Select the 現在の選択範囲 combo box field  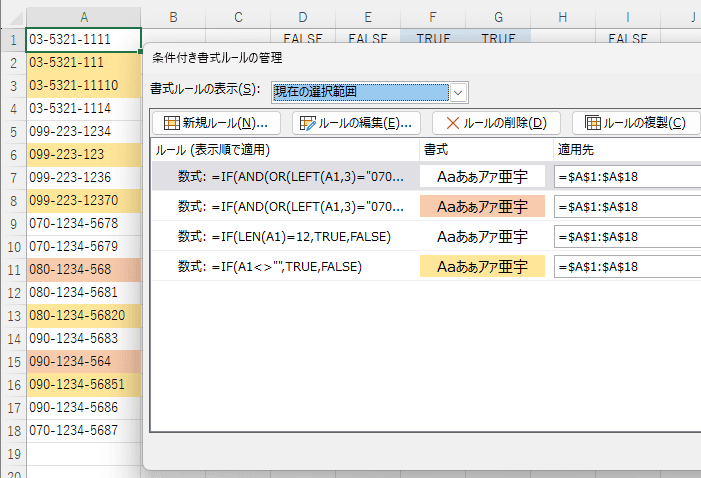(360, 92)
